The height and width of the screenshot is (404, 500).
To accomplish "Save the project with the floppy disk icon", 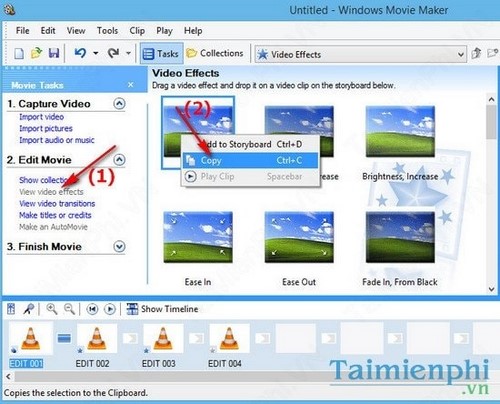I will [54, 53].
